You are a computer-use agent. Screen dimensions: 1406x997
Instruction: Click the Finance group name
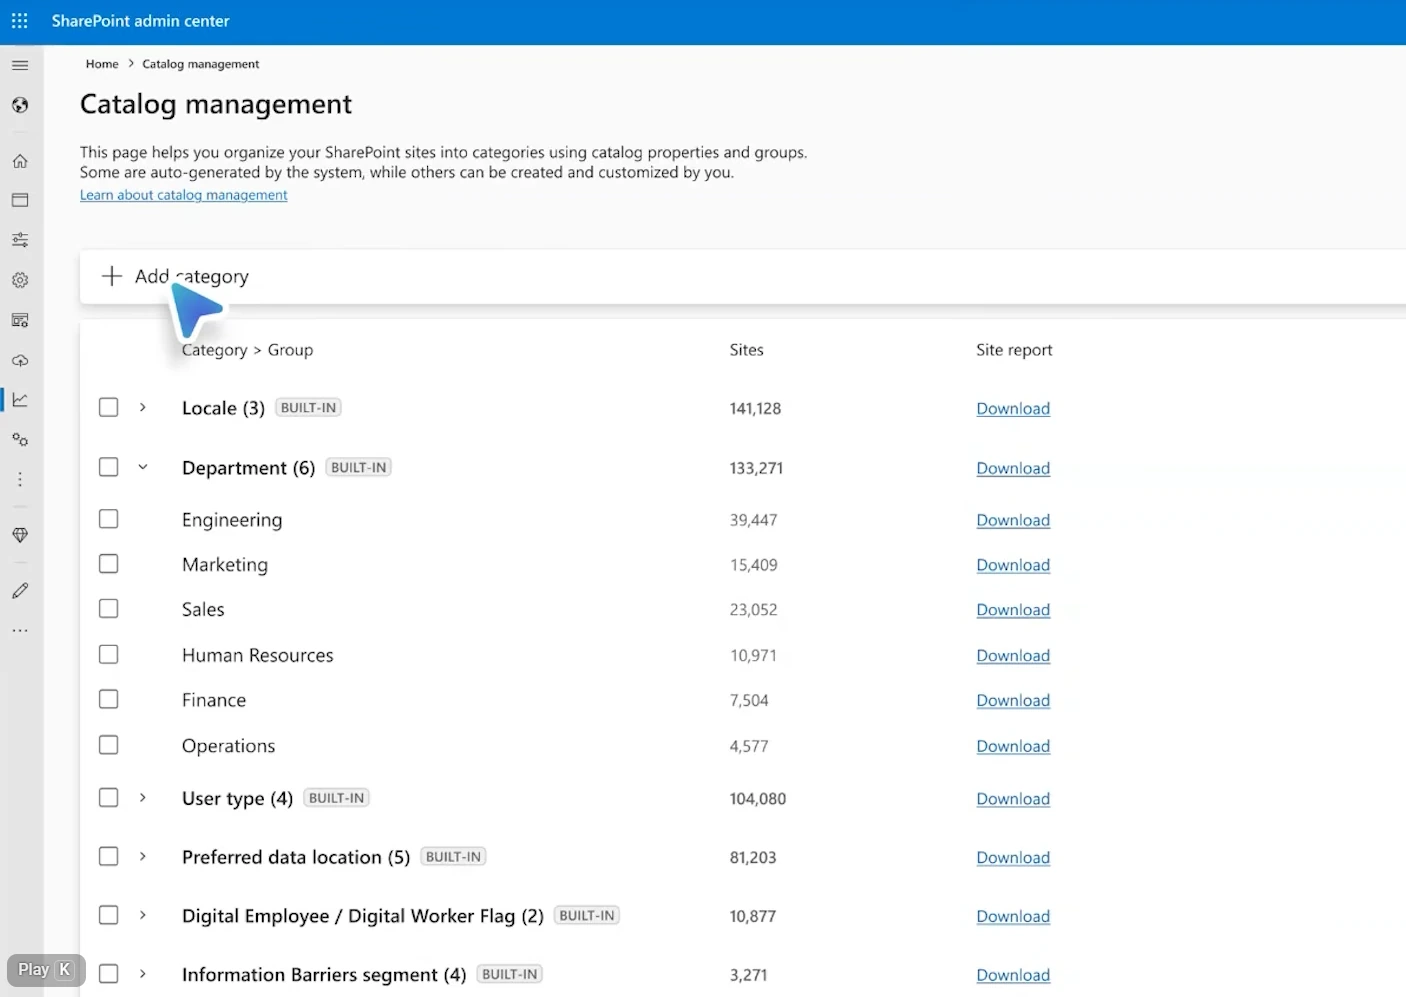(214, 700)
